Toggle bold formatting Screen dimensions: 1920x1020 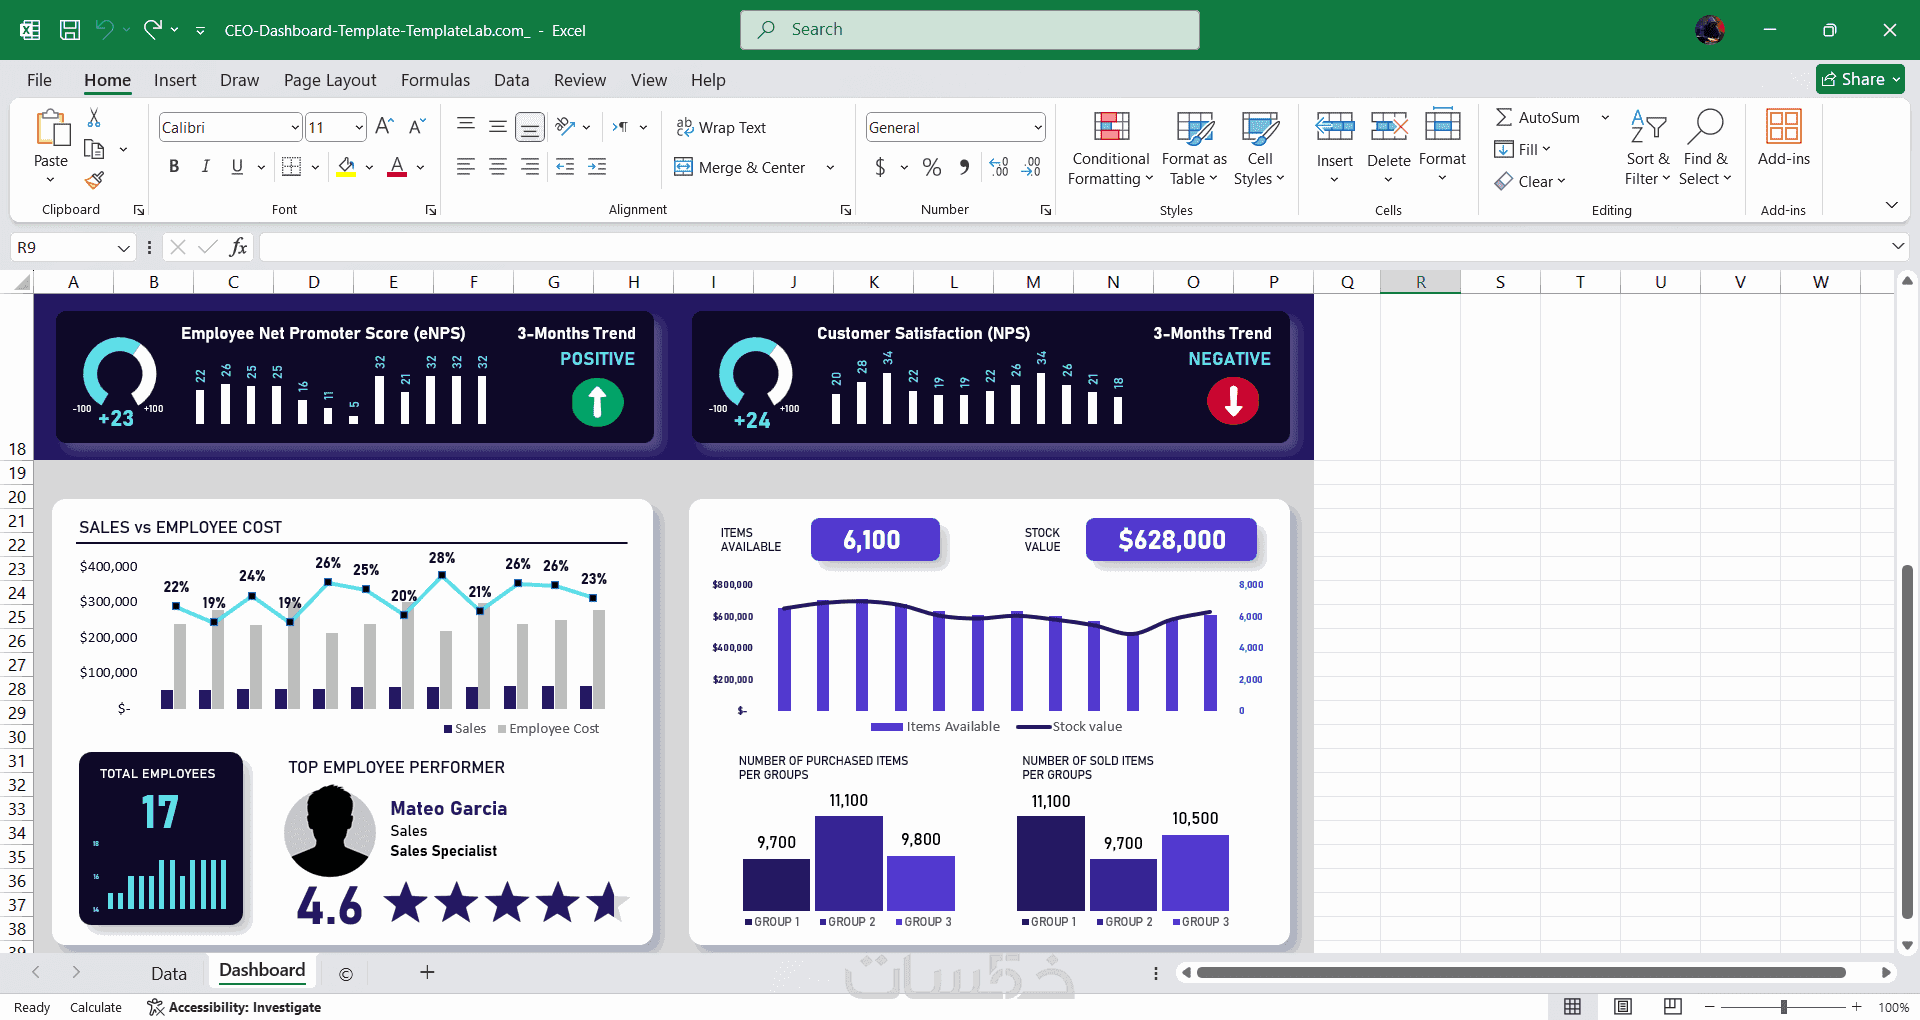(174, 167)
